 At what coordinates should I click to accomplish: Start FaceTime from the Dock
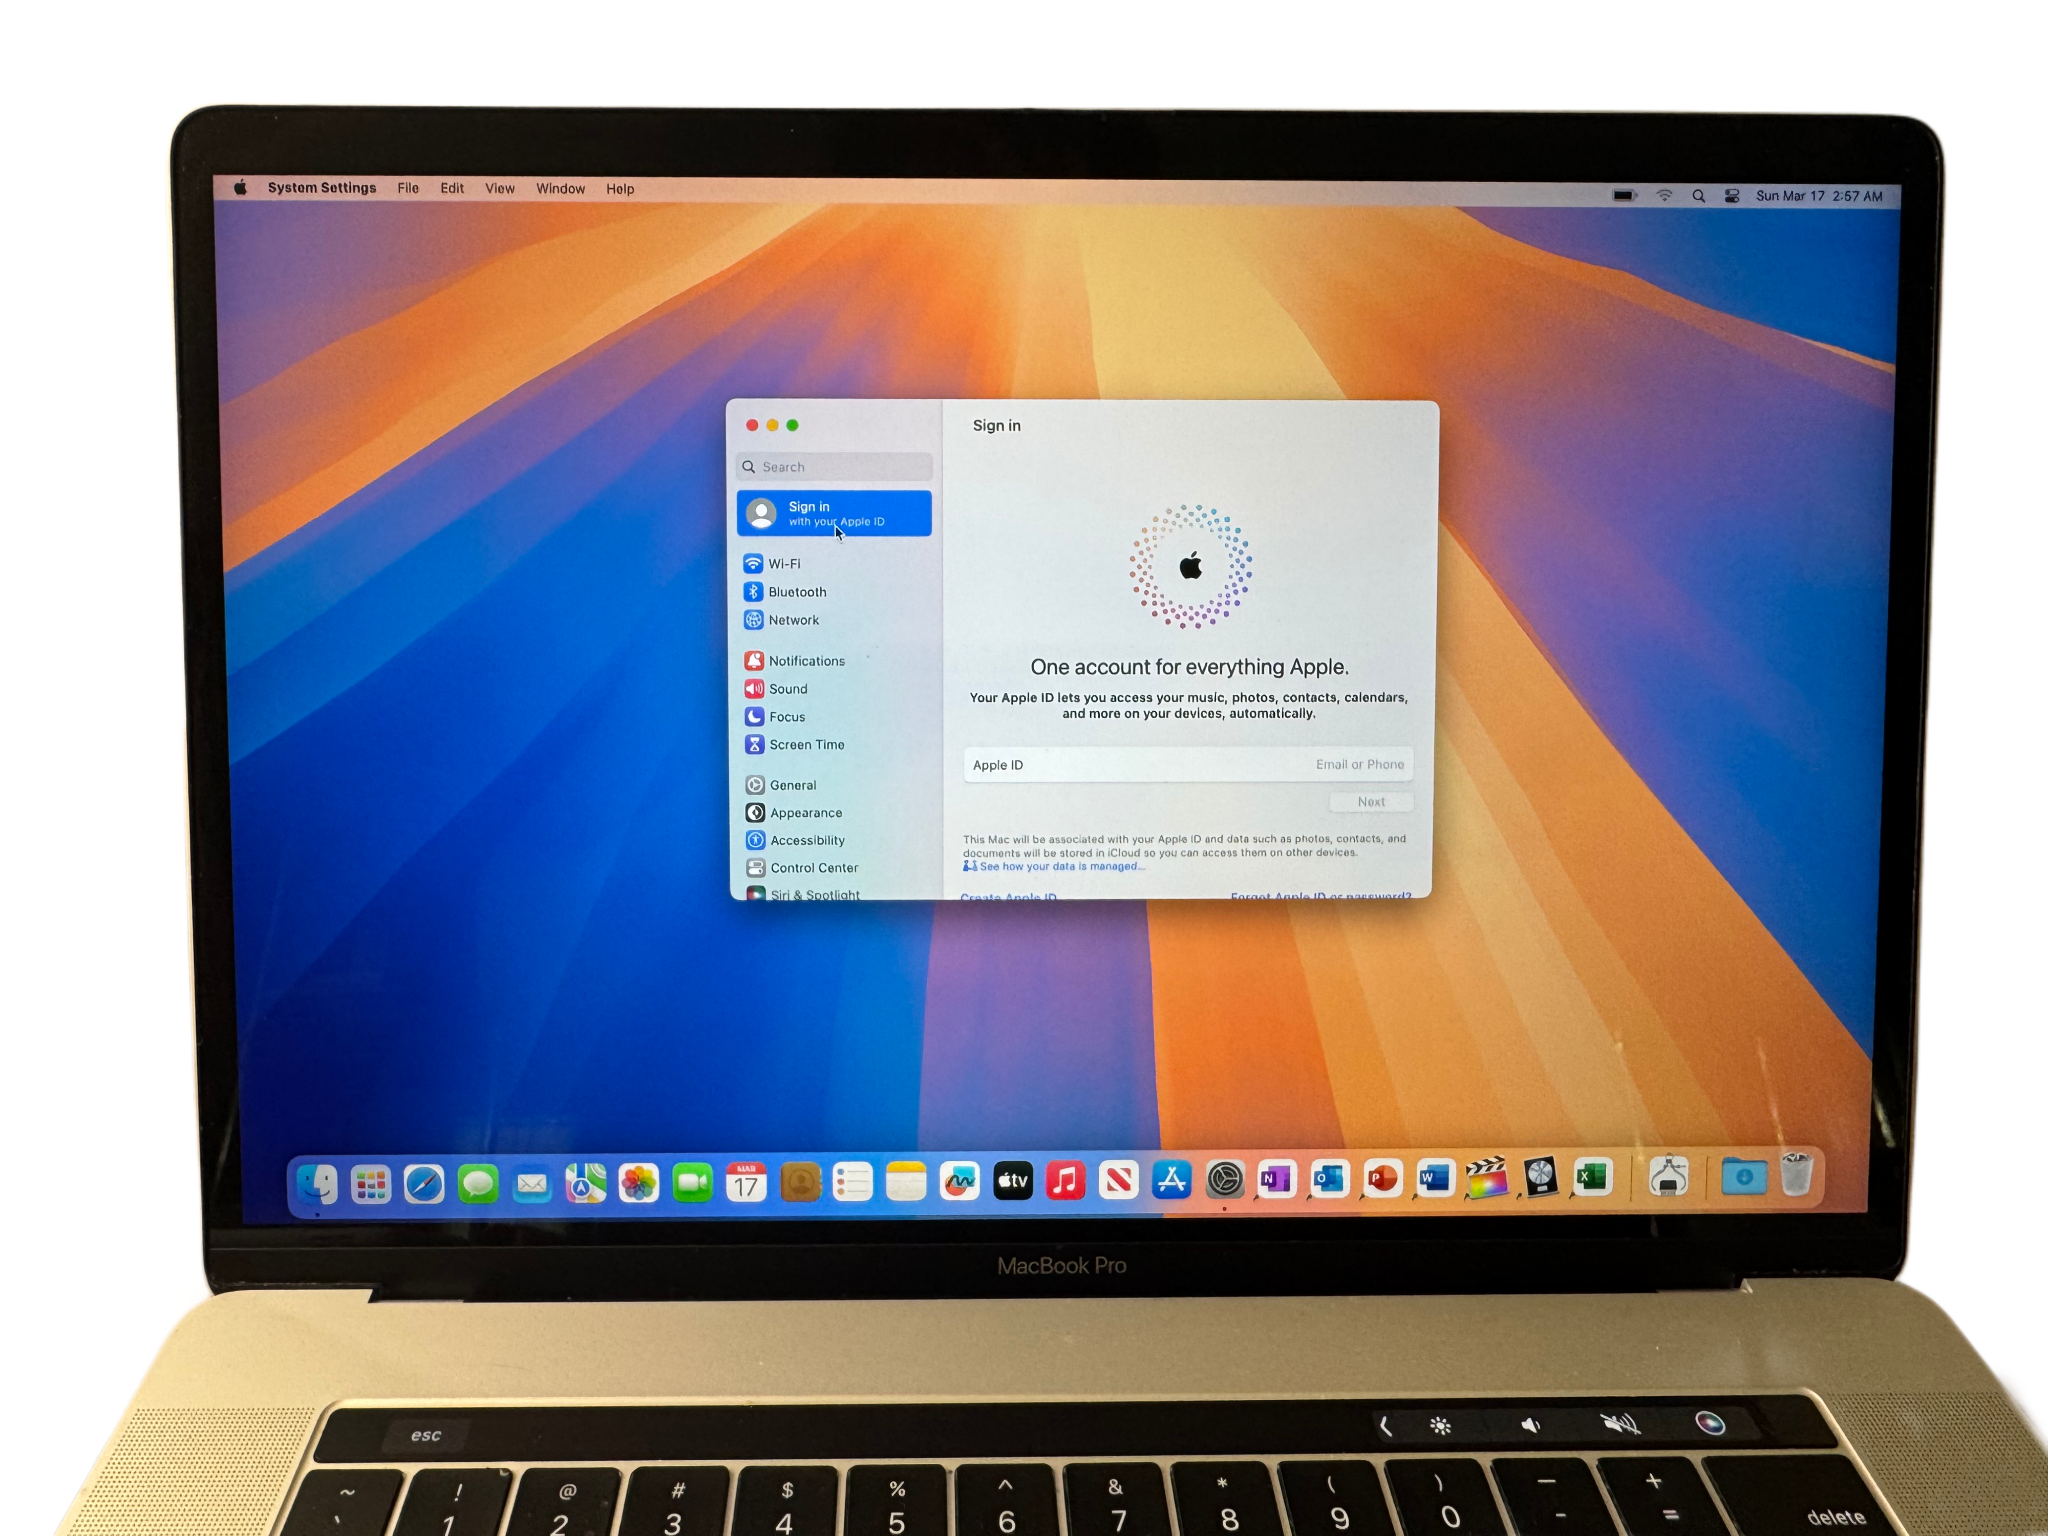[692, 1183]
